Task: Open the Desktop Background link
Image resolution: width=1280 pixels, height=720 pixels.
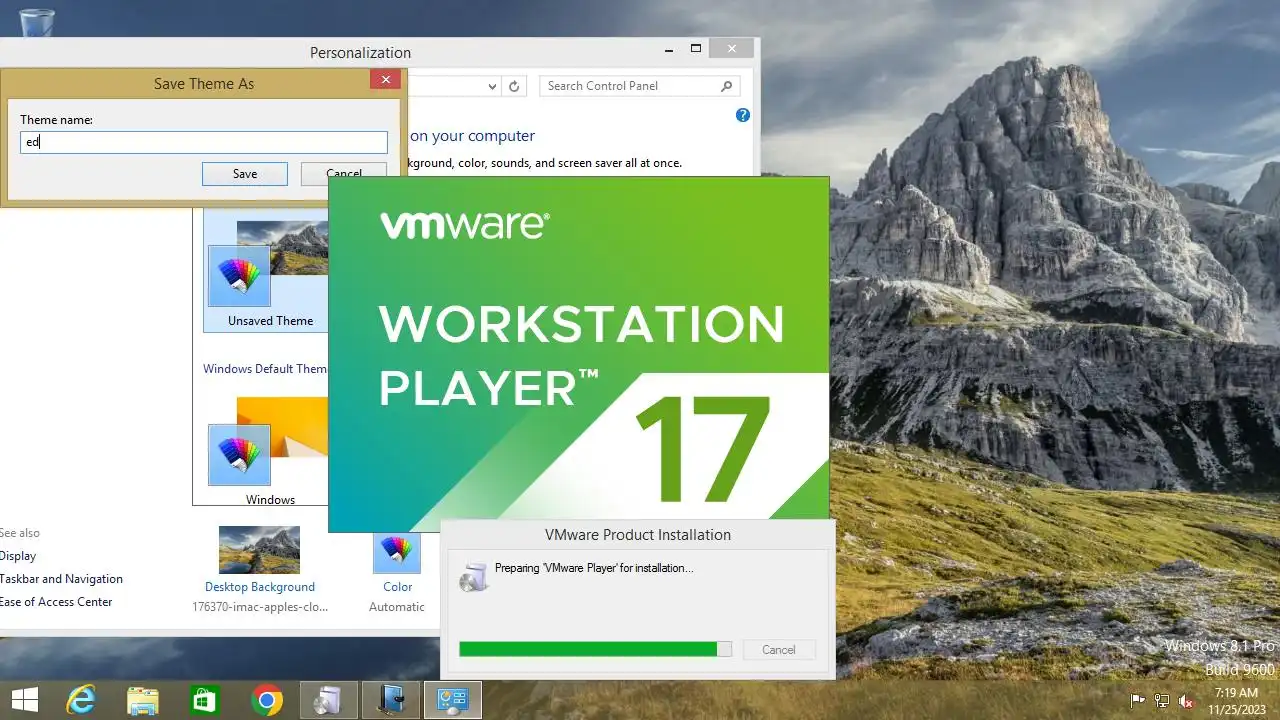Action: coord(260,587)
